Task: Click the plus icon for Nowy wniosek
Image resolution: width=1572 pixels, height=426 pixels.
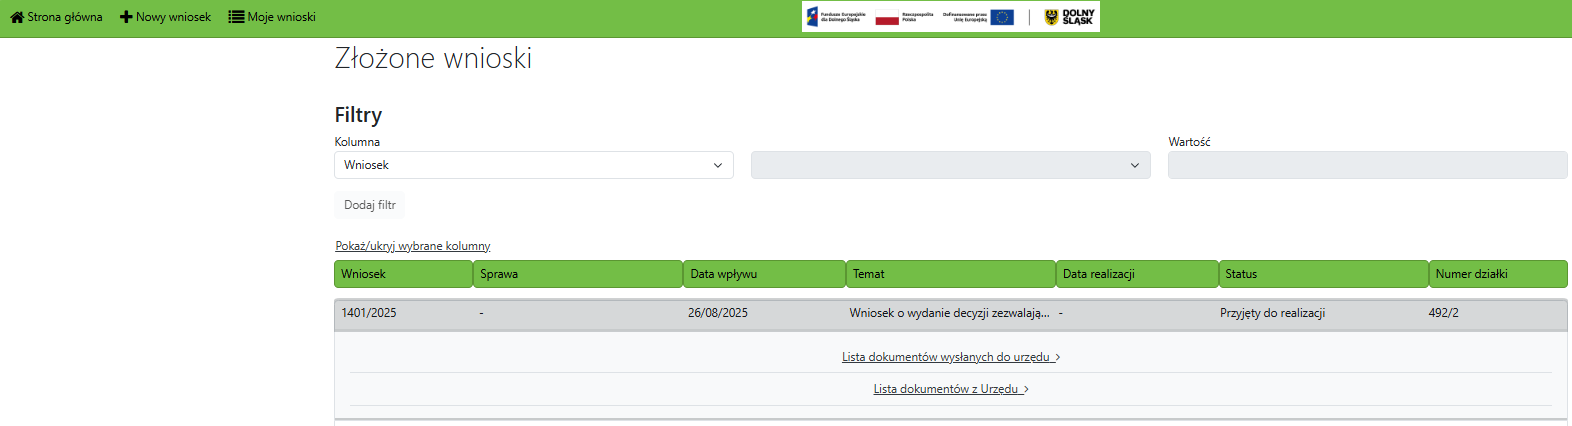Action: [126, 17]
